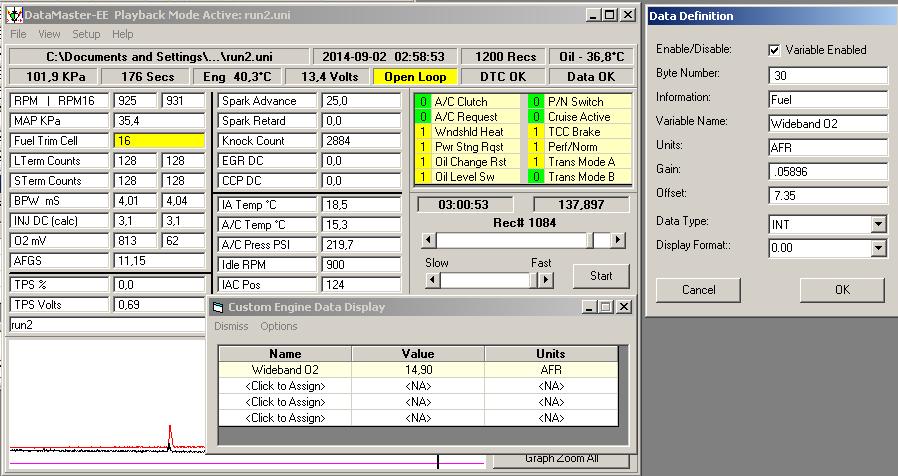Click the red spike in the graph
The height and width of the screenshot is (476, 898).
170,438
